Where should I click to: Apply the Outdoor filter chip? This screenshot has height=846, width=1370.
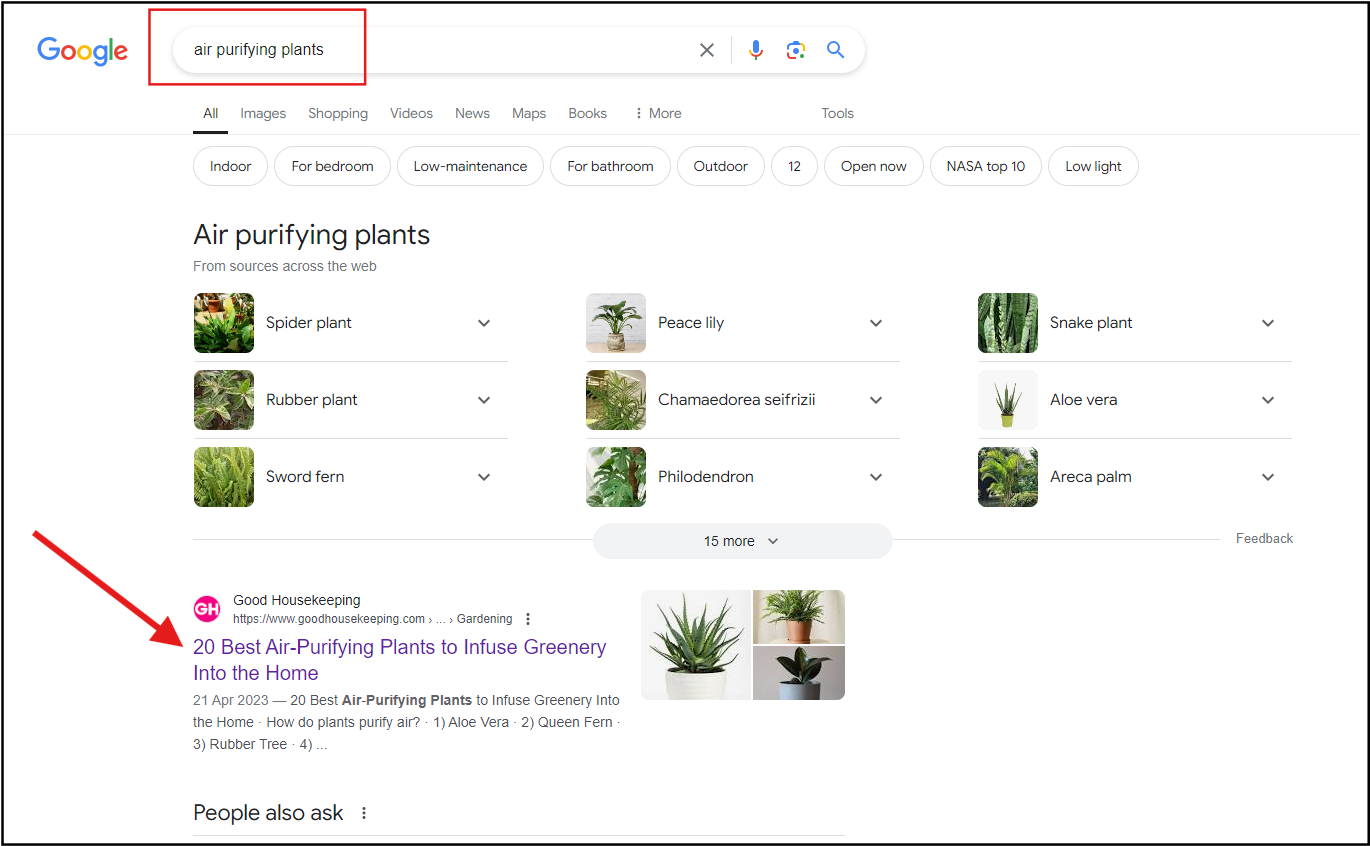pos(721,166)
